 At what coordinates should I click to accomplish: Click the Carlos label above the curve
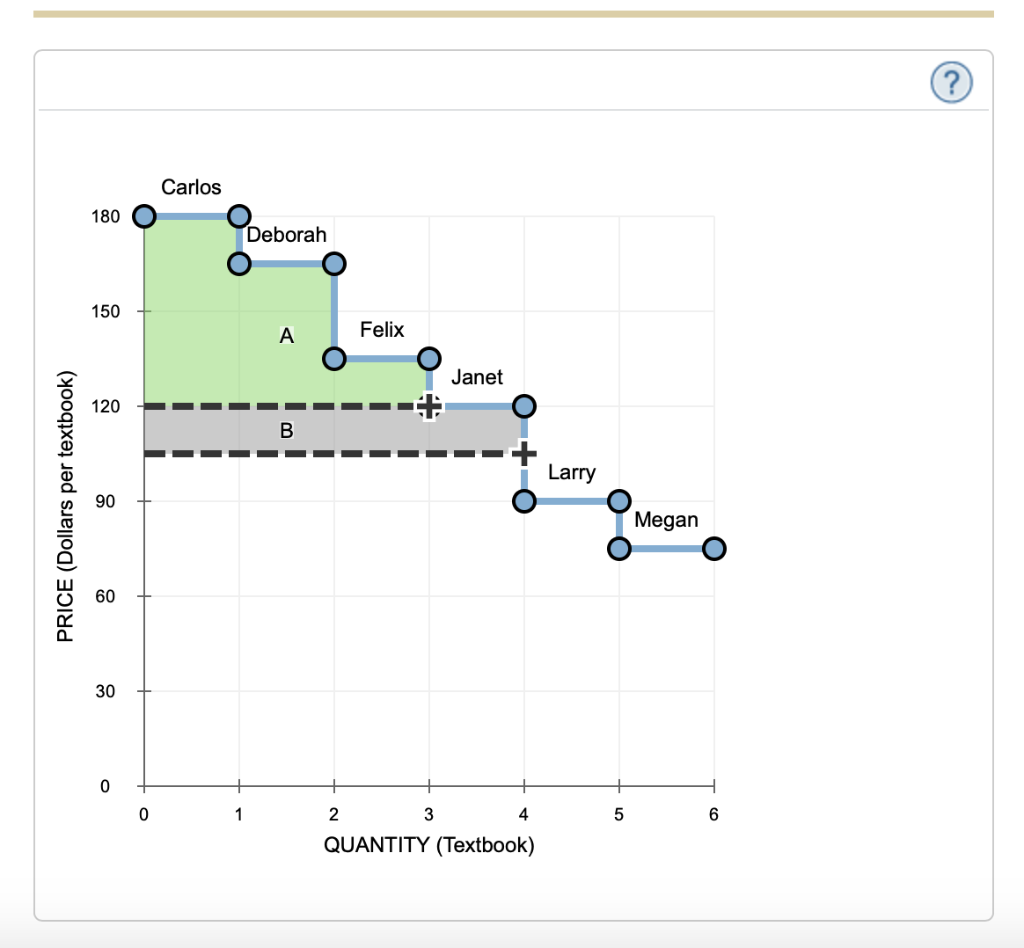pyautogui.click(x=191, y=187)
